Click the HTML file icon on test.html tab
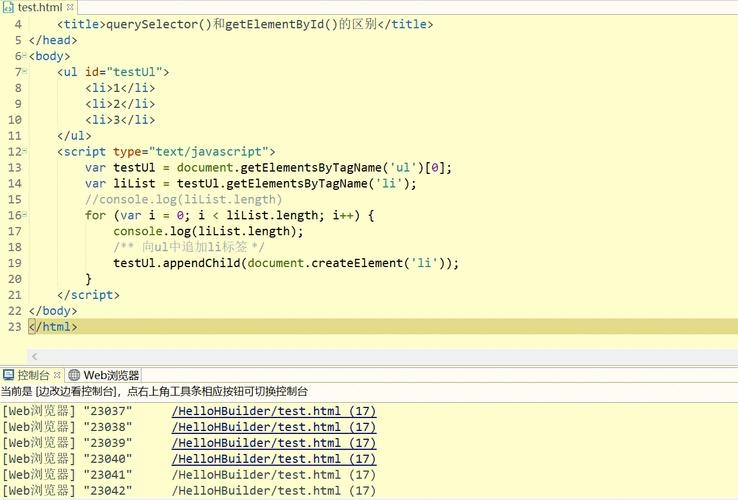The image size is (738, 500). point(8,8)
